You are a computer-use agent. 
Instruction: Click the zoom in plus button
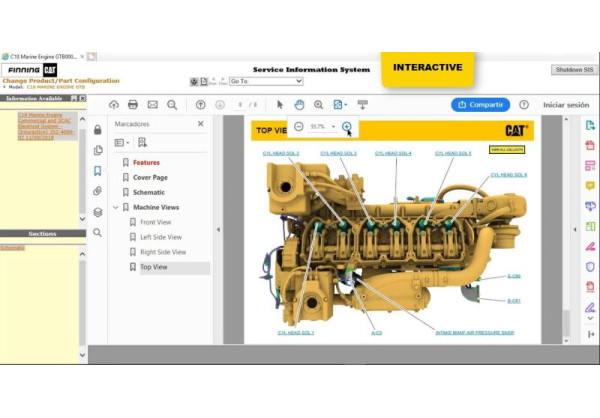[347, 127]
